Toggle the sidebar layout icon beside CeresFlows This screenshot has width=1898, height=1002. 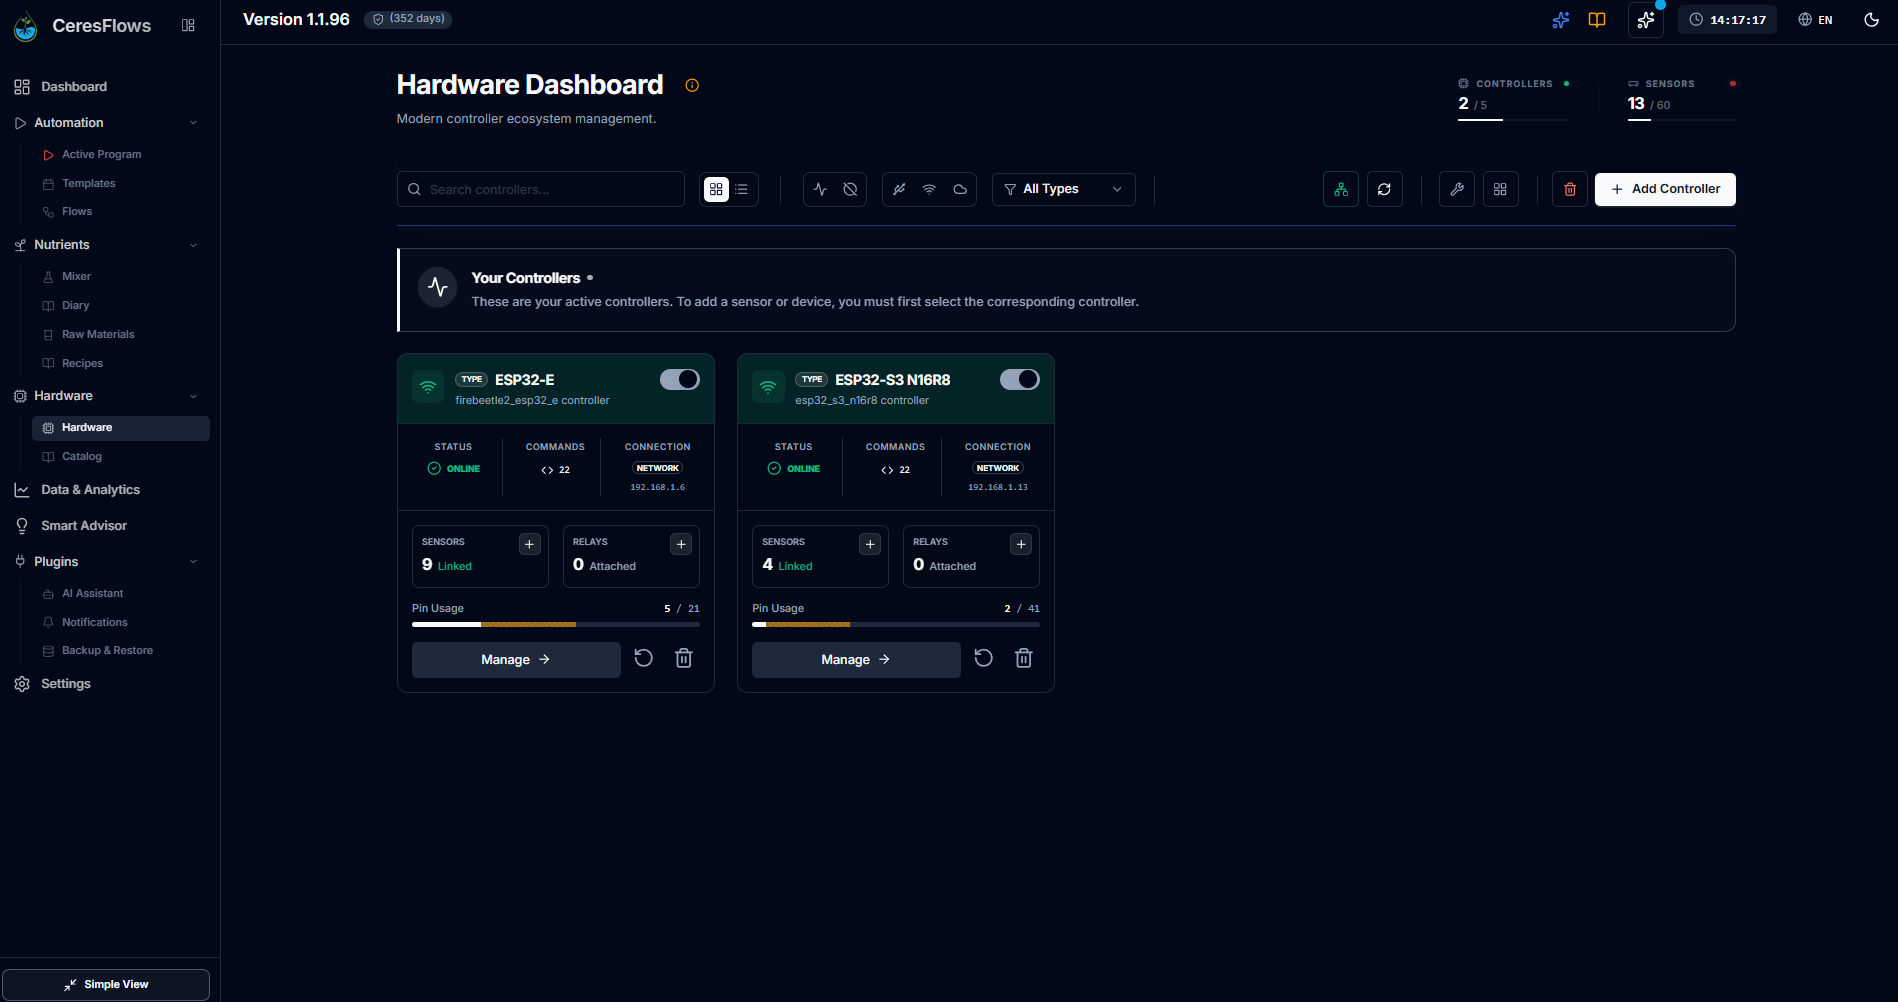pyautogui.click(x=188, y=25)
